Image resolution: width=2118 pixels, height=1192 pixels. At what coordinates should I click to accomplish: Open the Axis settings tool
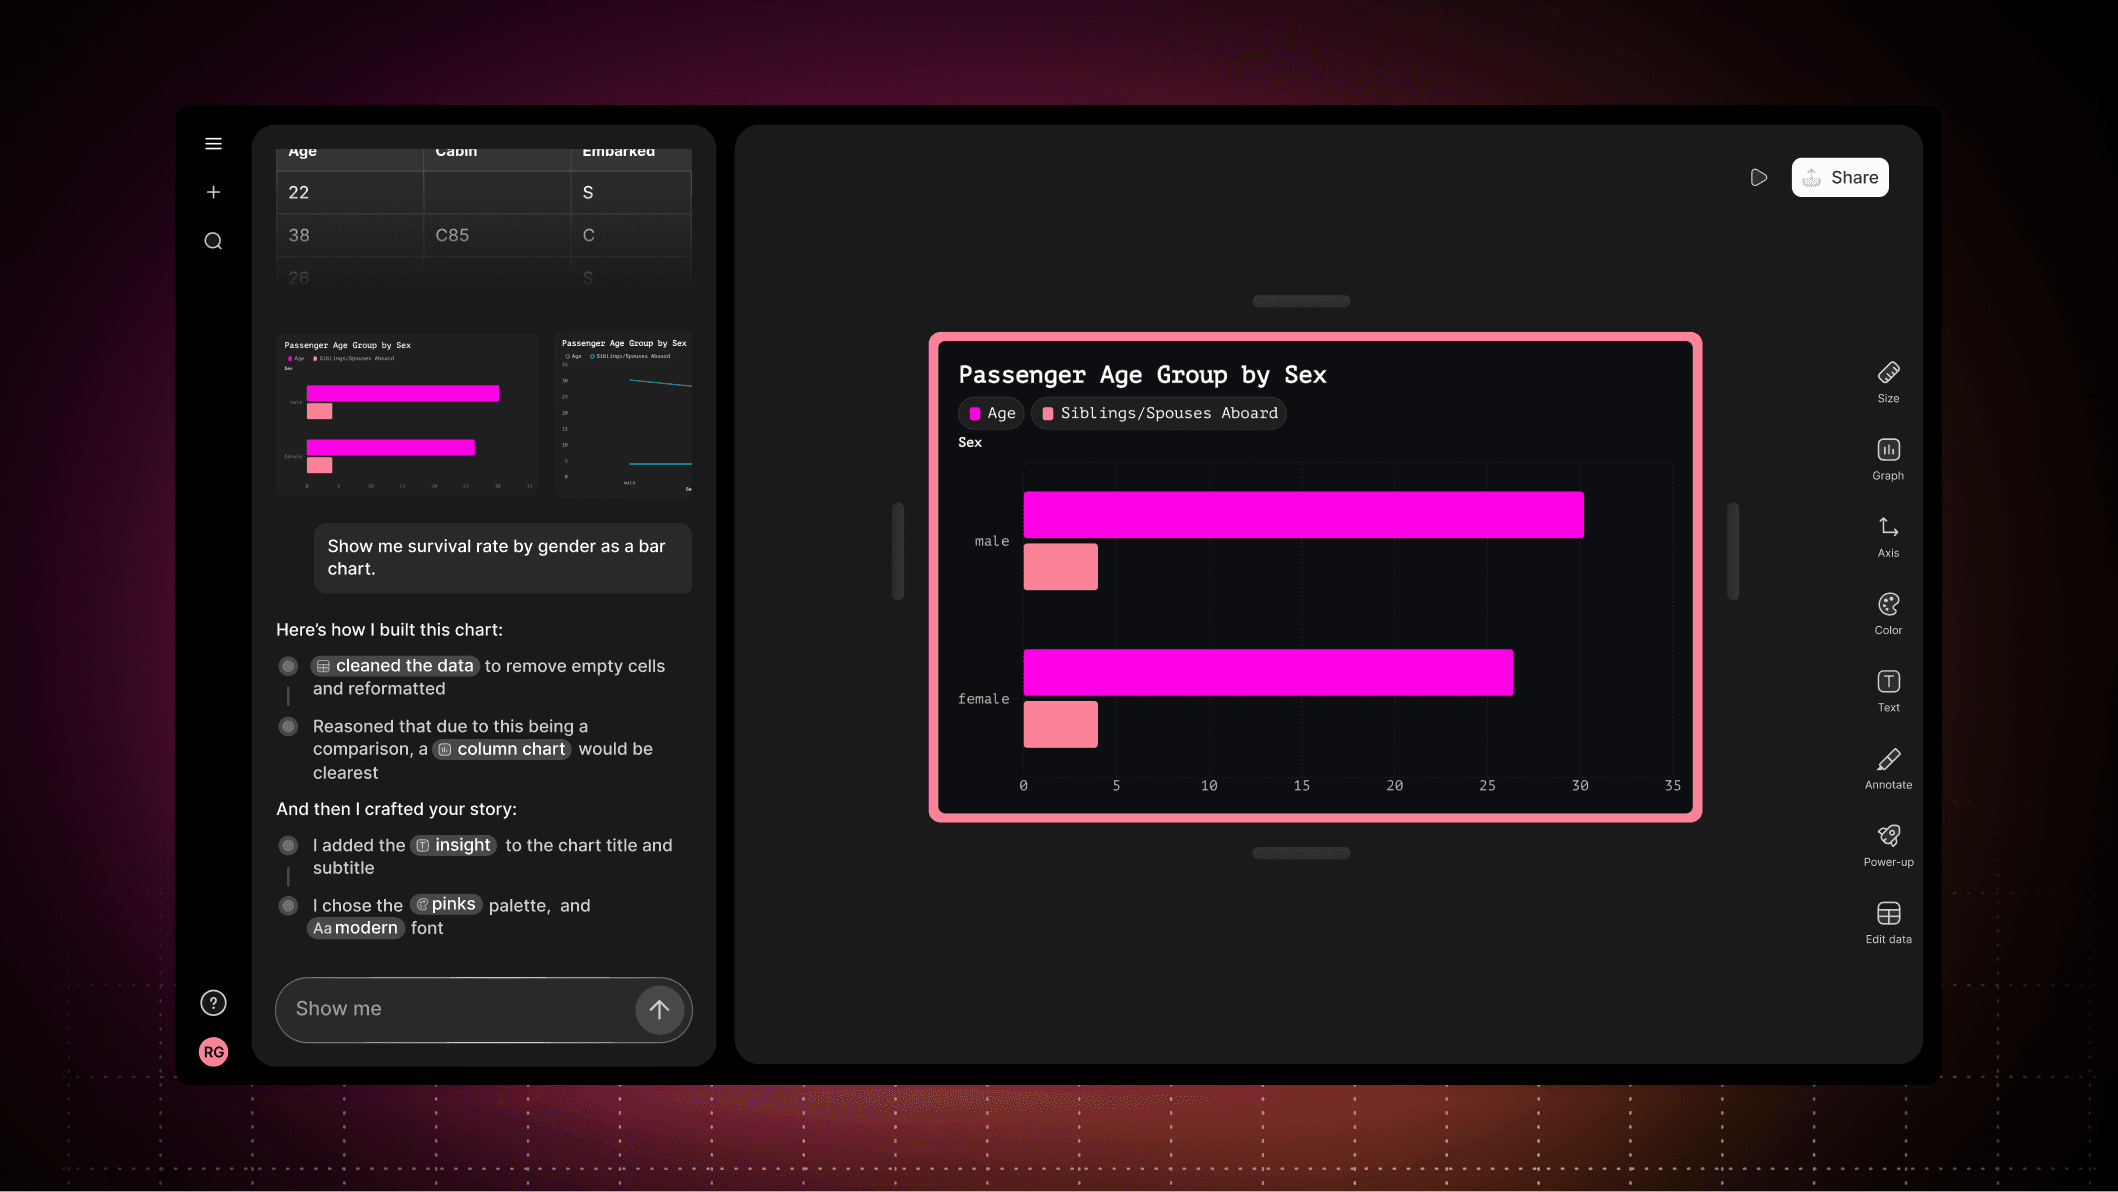pyautogui.click(x=1888, y=536)
